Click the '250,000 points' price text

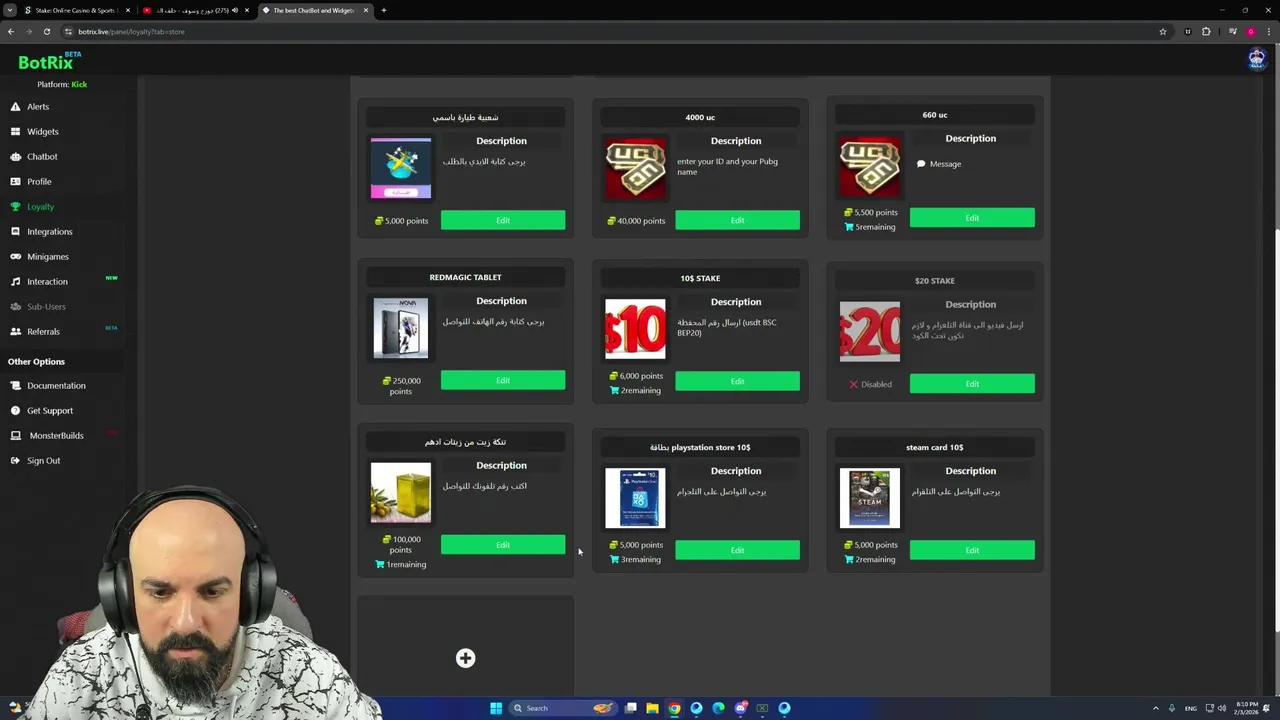401,386
